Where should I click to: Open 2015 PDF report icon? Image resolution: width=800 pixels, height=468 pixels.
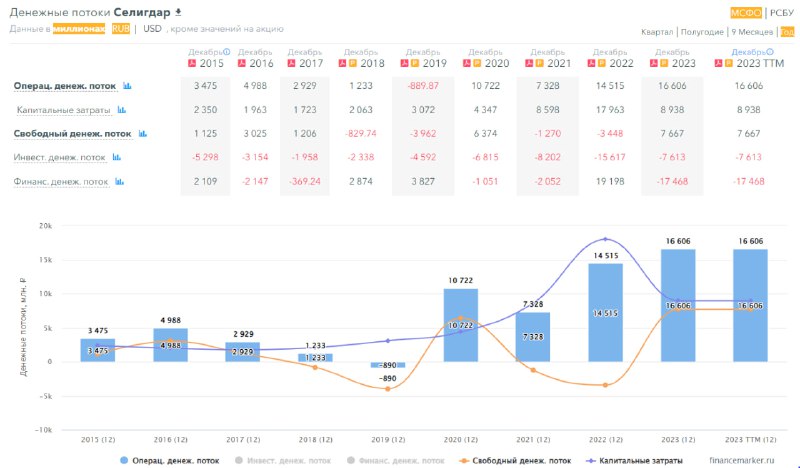click(x=192, y=63)
